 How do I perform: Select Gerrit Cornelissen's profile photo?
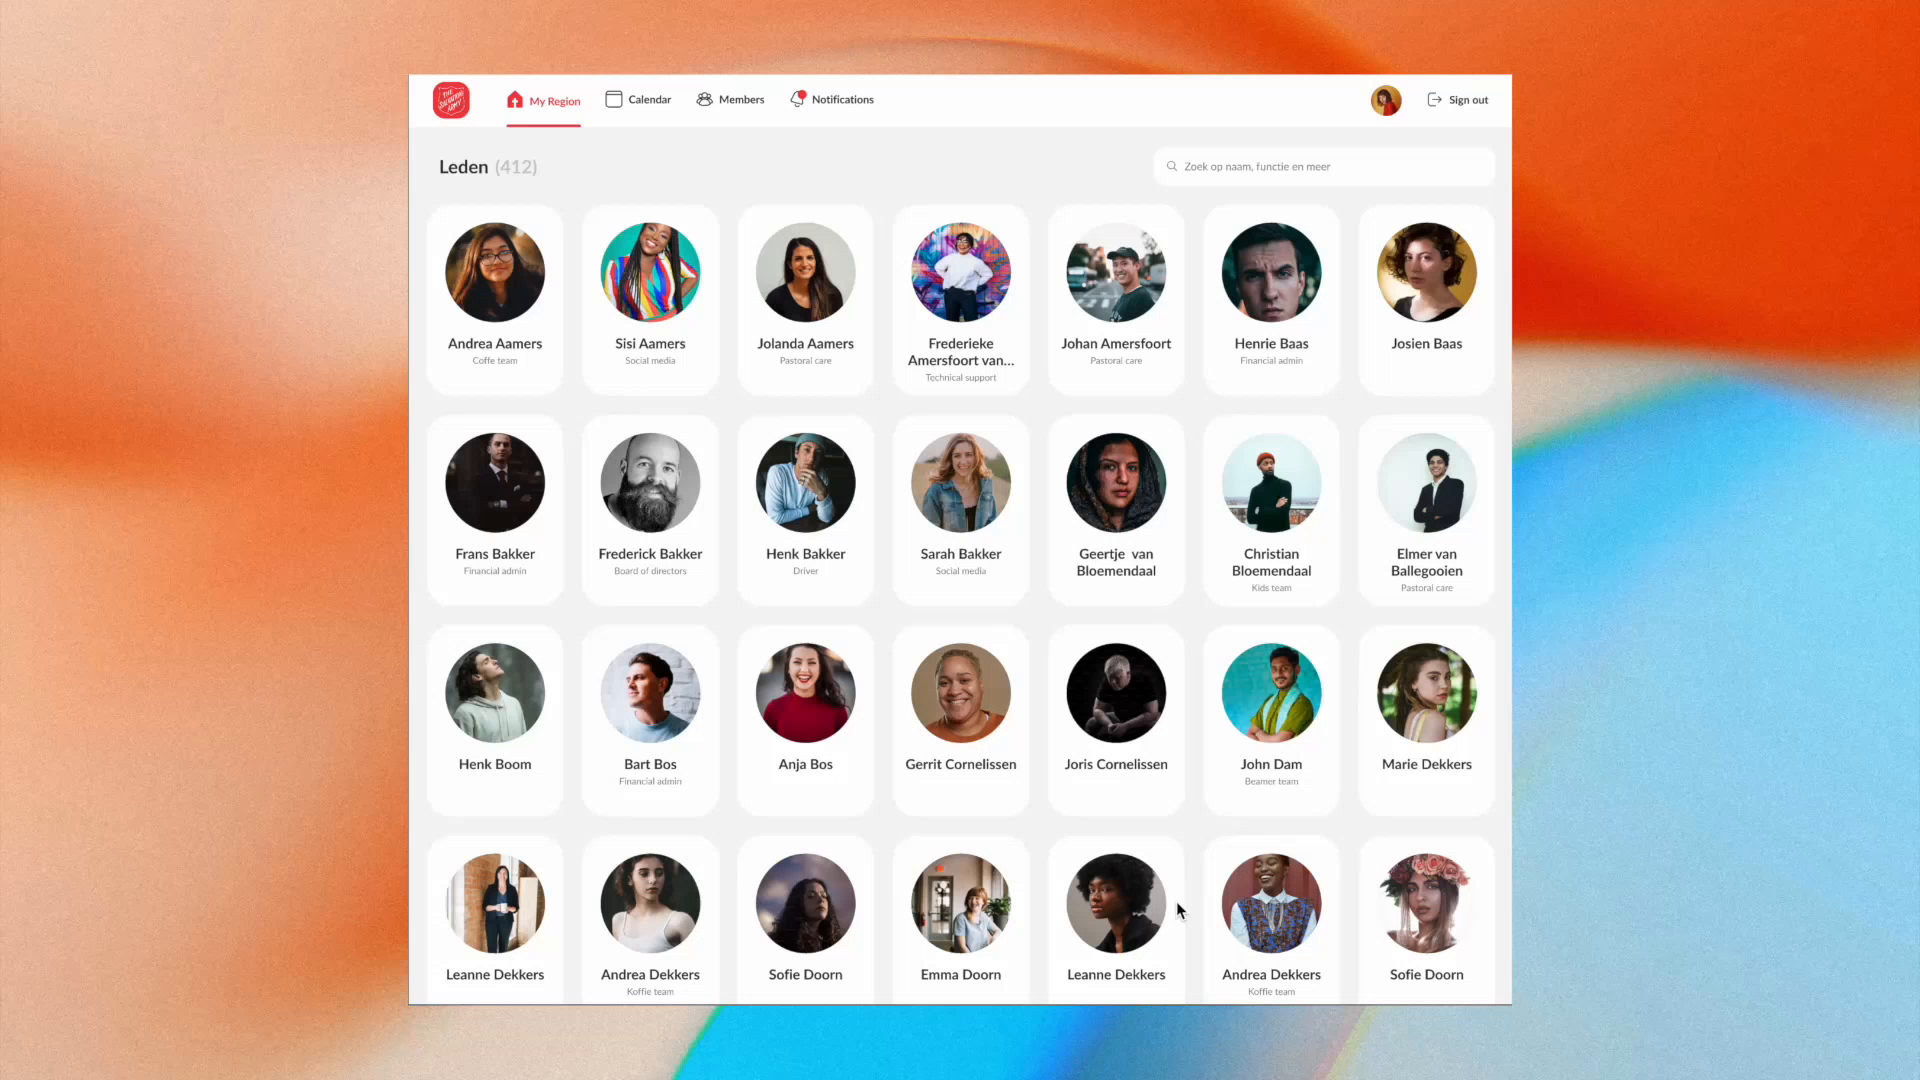(x=959, y=692)
